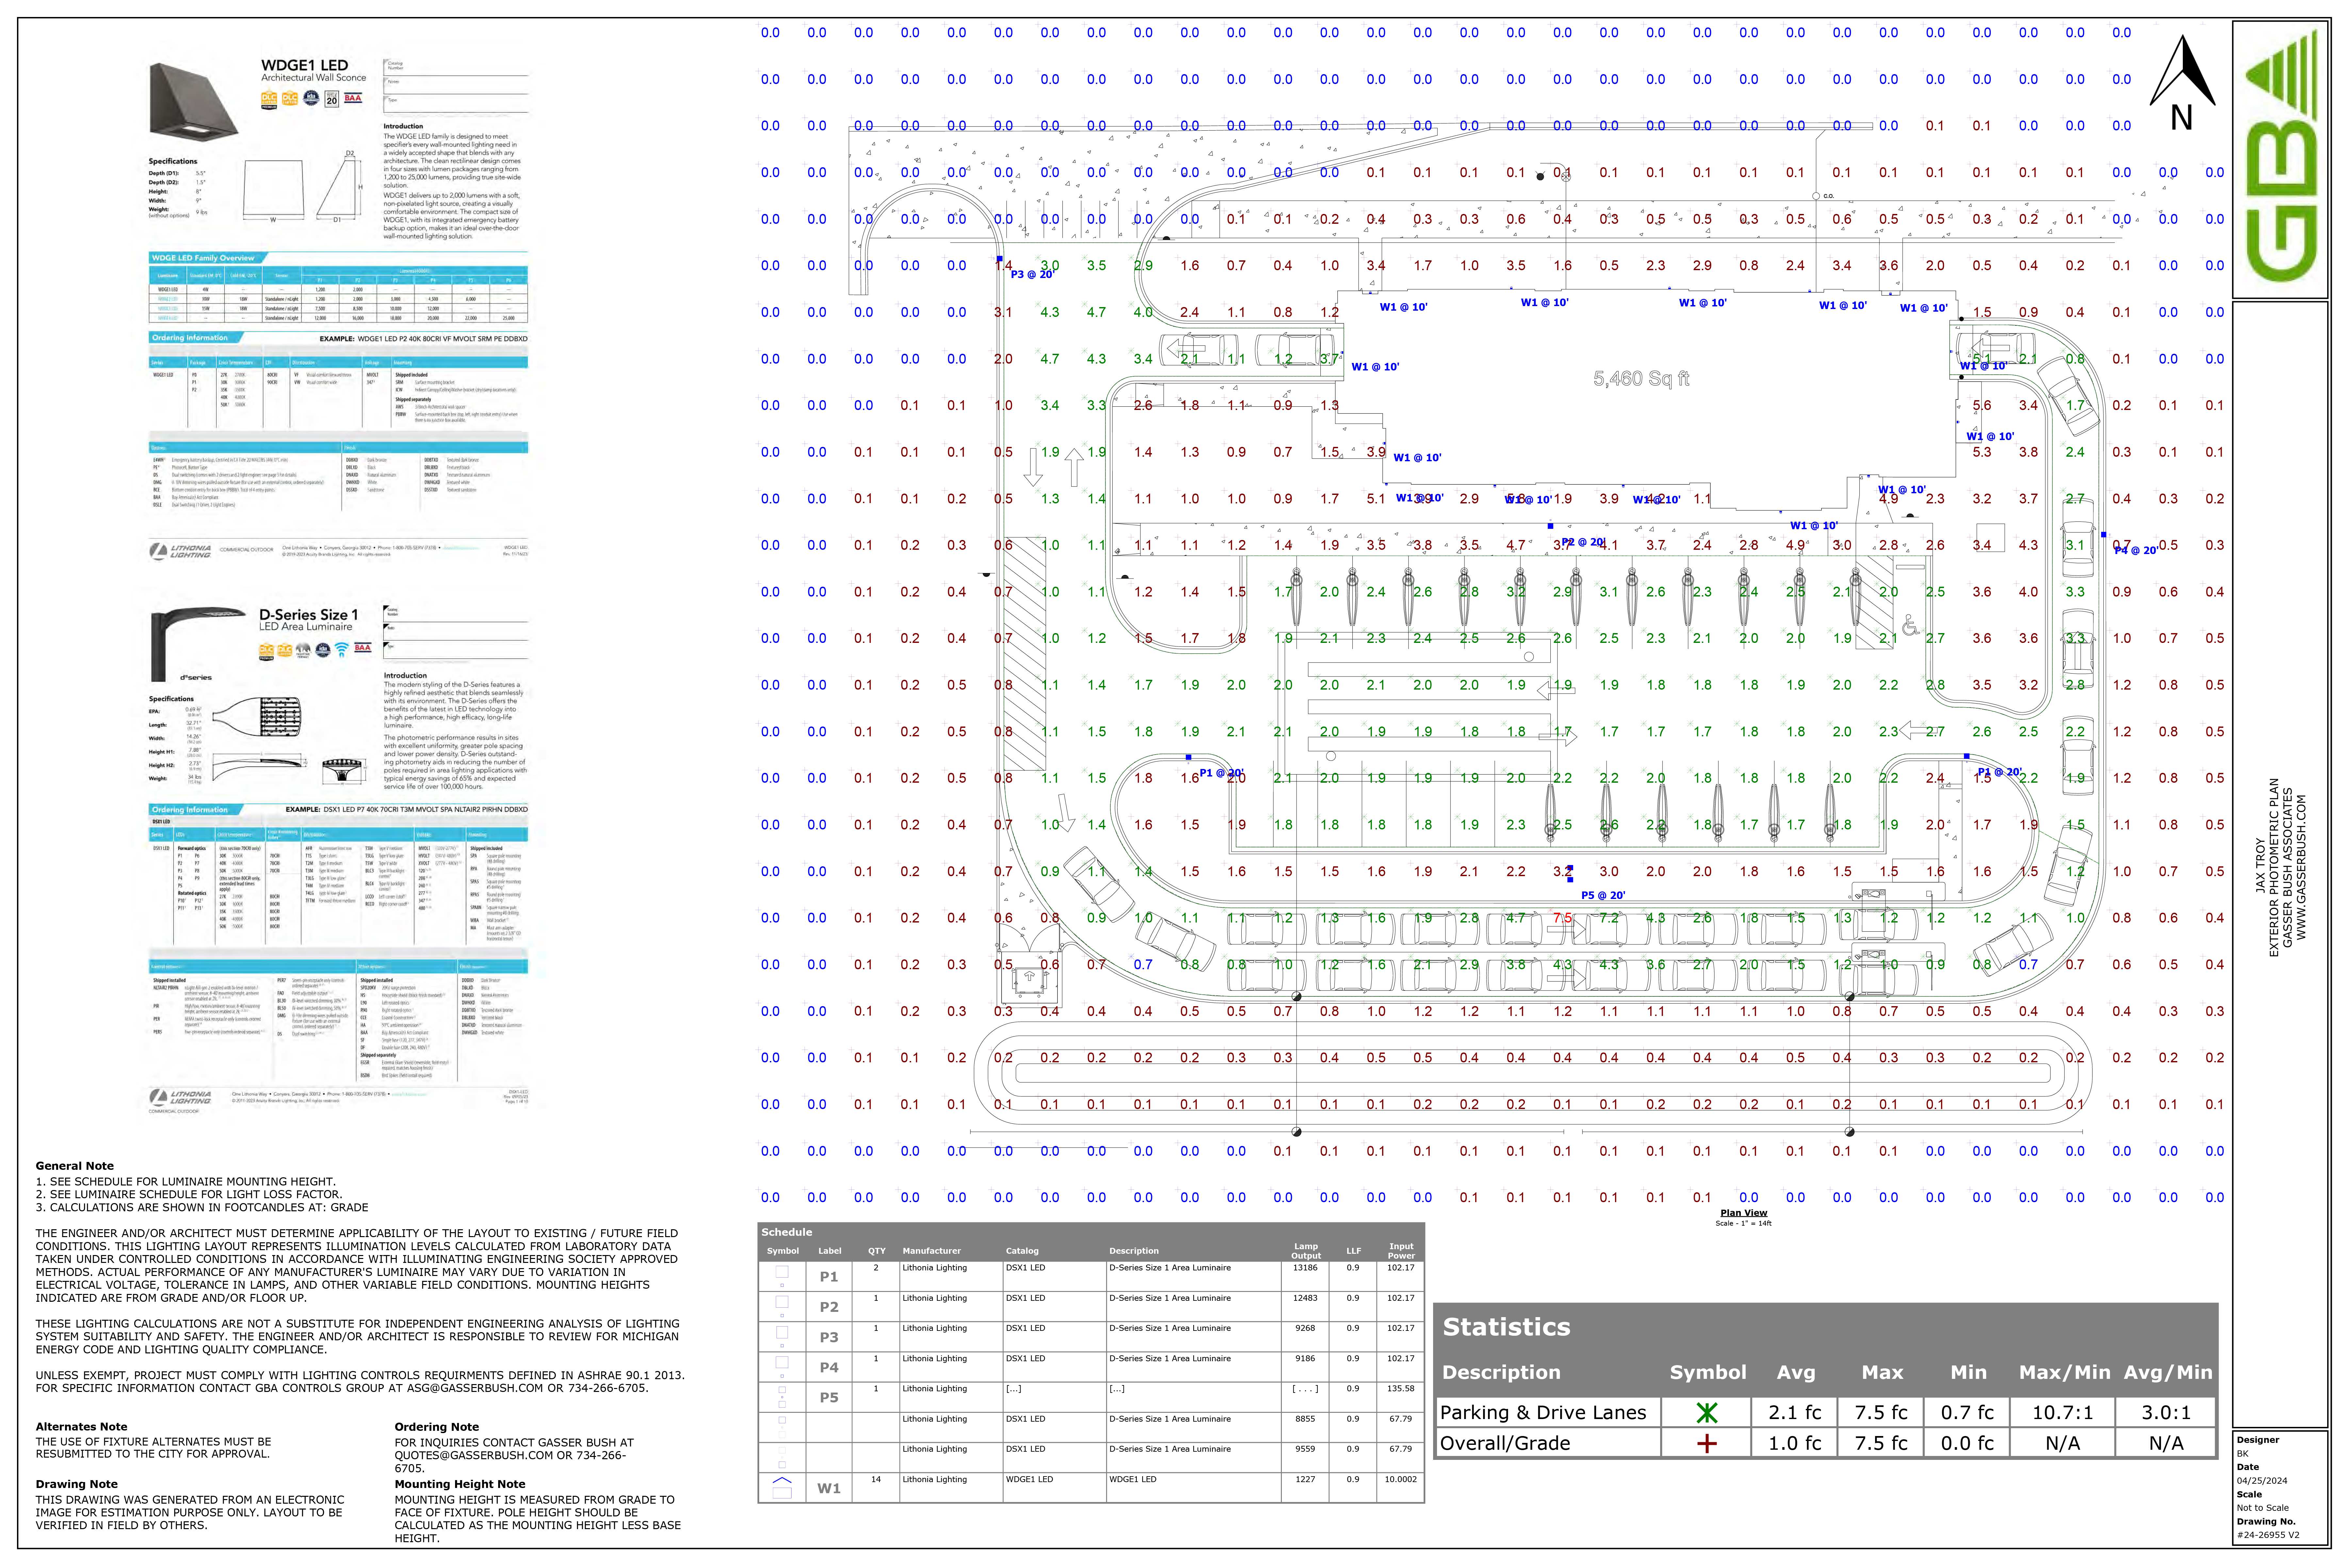Click the WDGE LED Family Overview heading

pyautogui.click(x=203, y=258)
